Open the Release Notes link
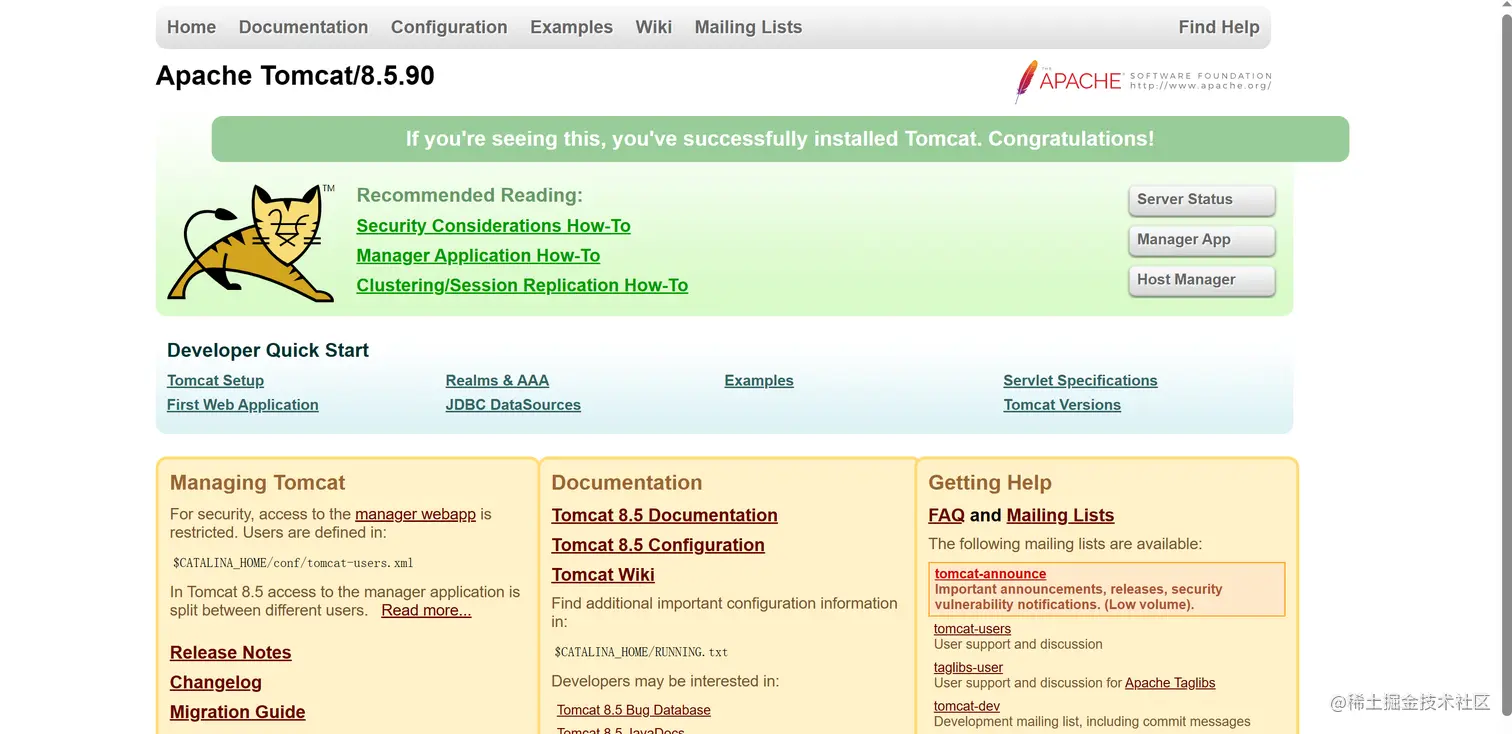Screen dimensions: 1512x734 [230, 653]
